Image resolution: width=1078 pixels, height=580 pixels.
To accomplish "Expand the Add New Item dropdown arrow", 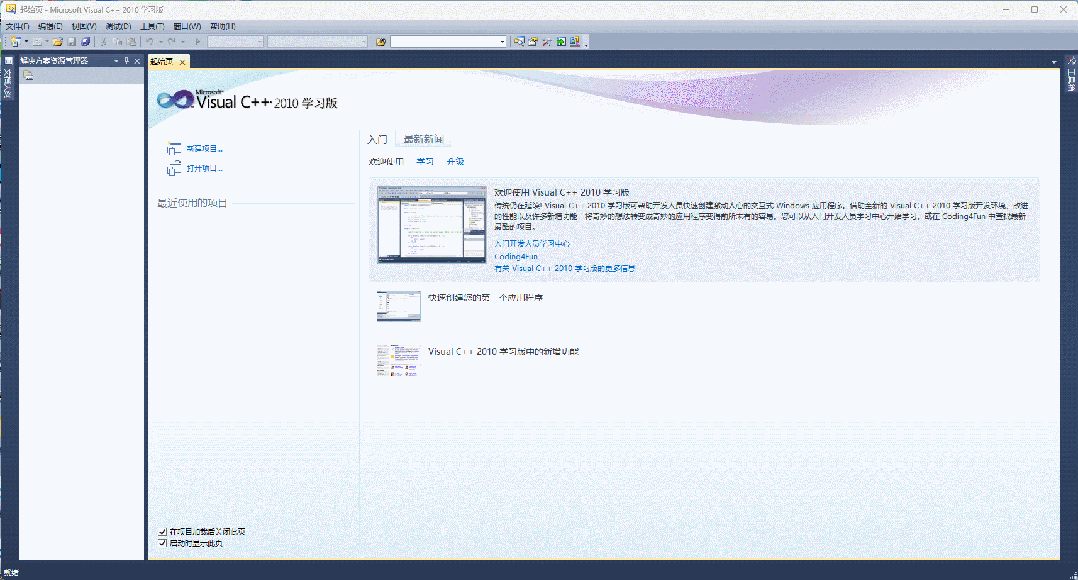I will pos(47,42).
